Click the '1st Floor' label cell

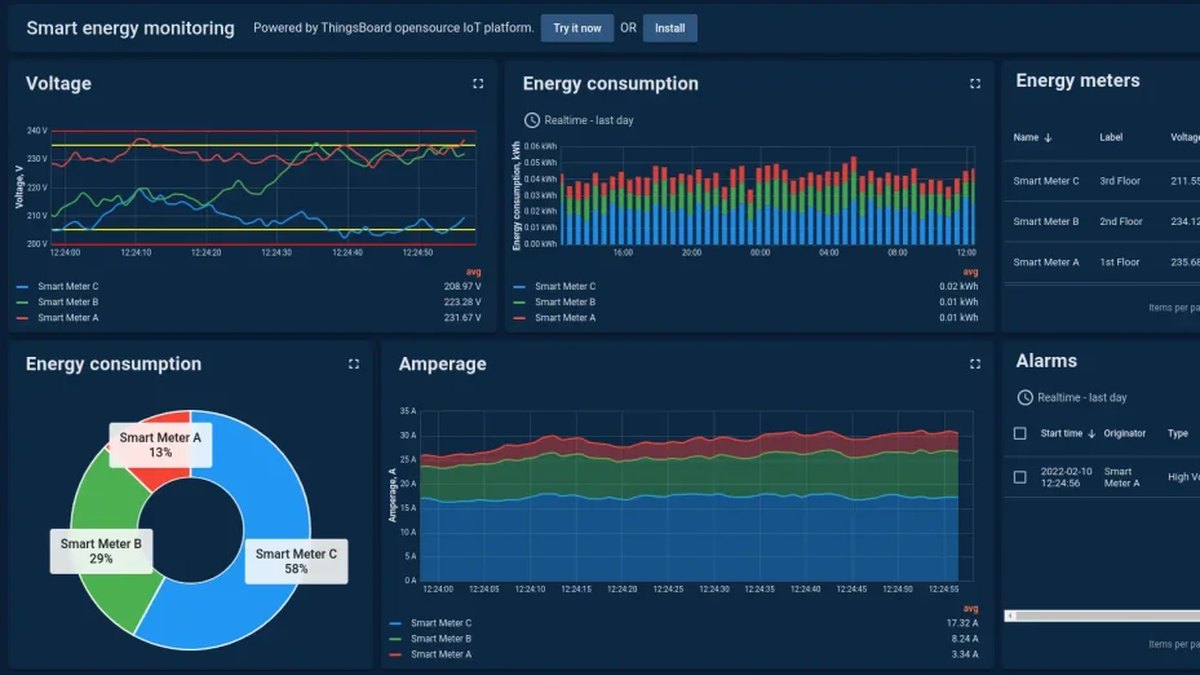pos(1120,262)
